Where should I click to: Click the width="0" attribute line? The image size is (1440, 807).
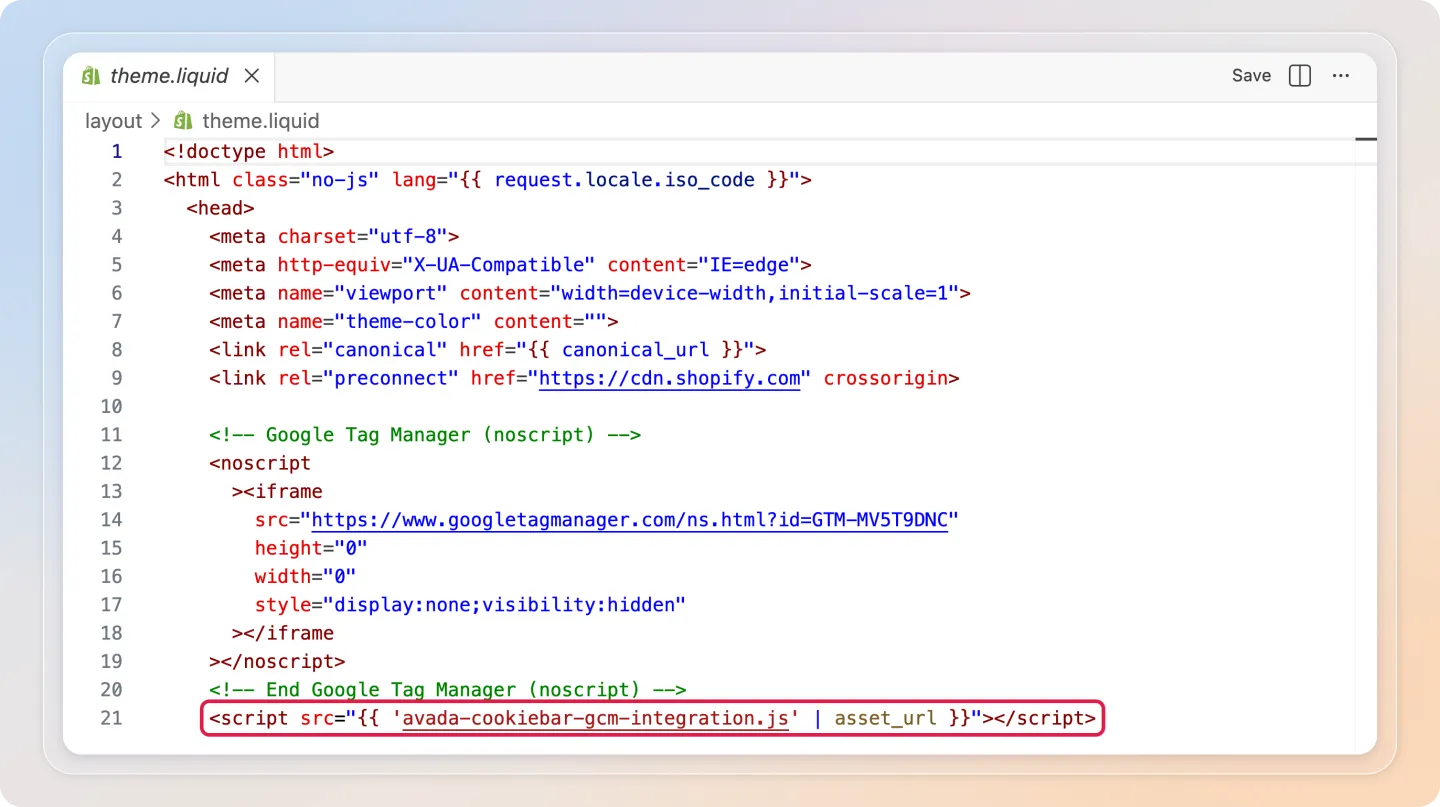coord(306,577)
